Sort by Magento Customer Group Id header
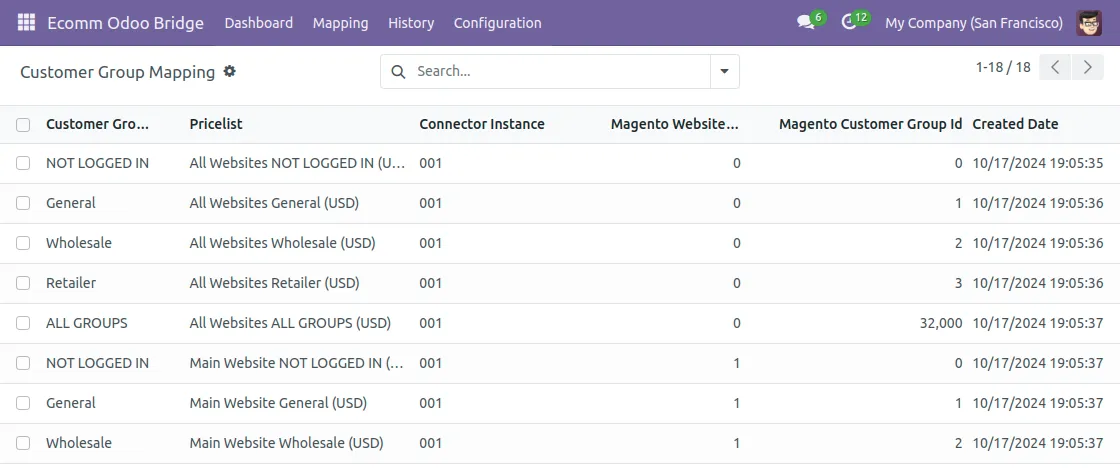This screenshot has height=471, width=1120. point(871,124)
